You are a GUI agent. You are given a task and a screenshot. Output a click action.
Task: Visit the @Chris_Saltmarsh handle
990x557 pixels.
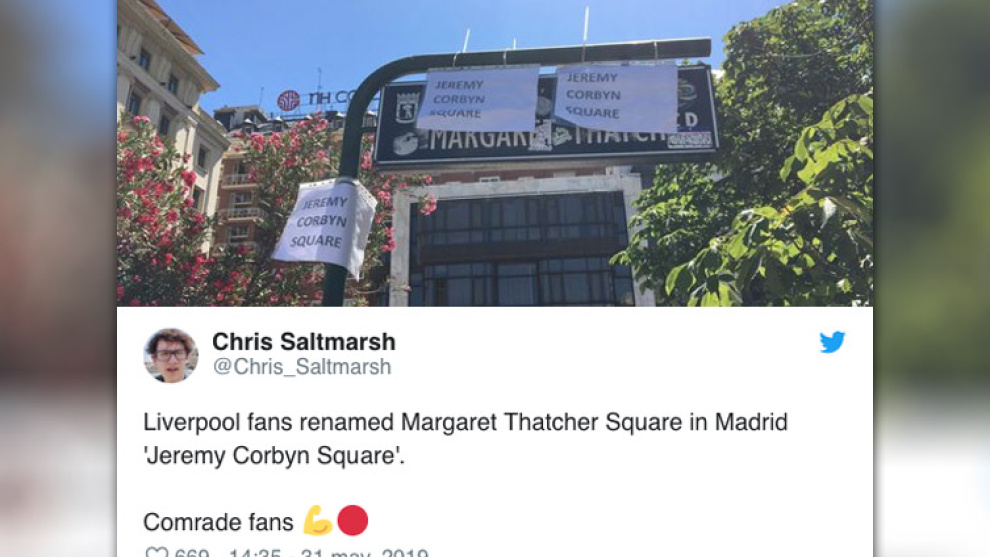pos(302,367)
